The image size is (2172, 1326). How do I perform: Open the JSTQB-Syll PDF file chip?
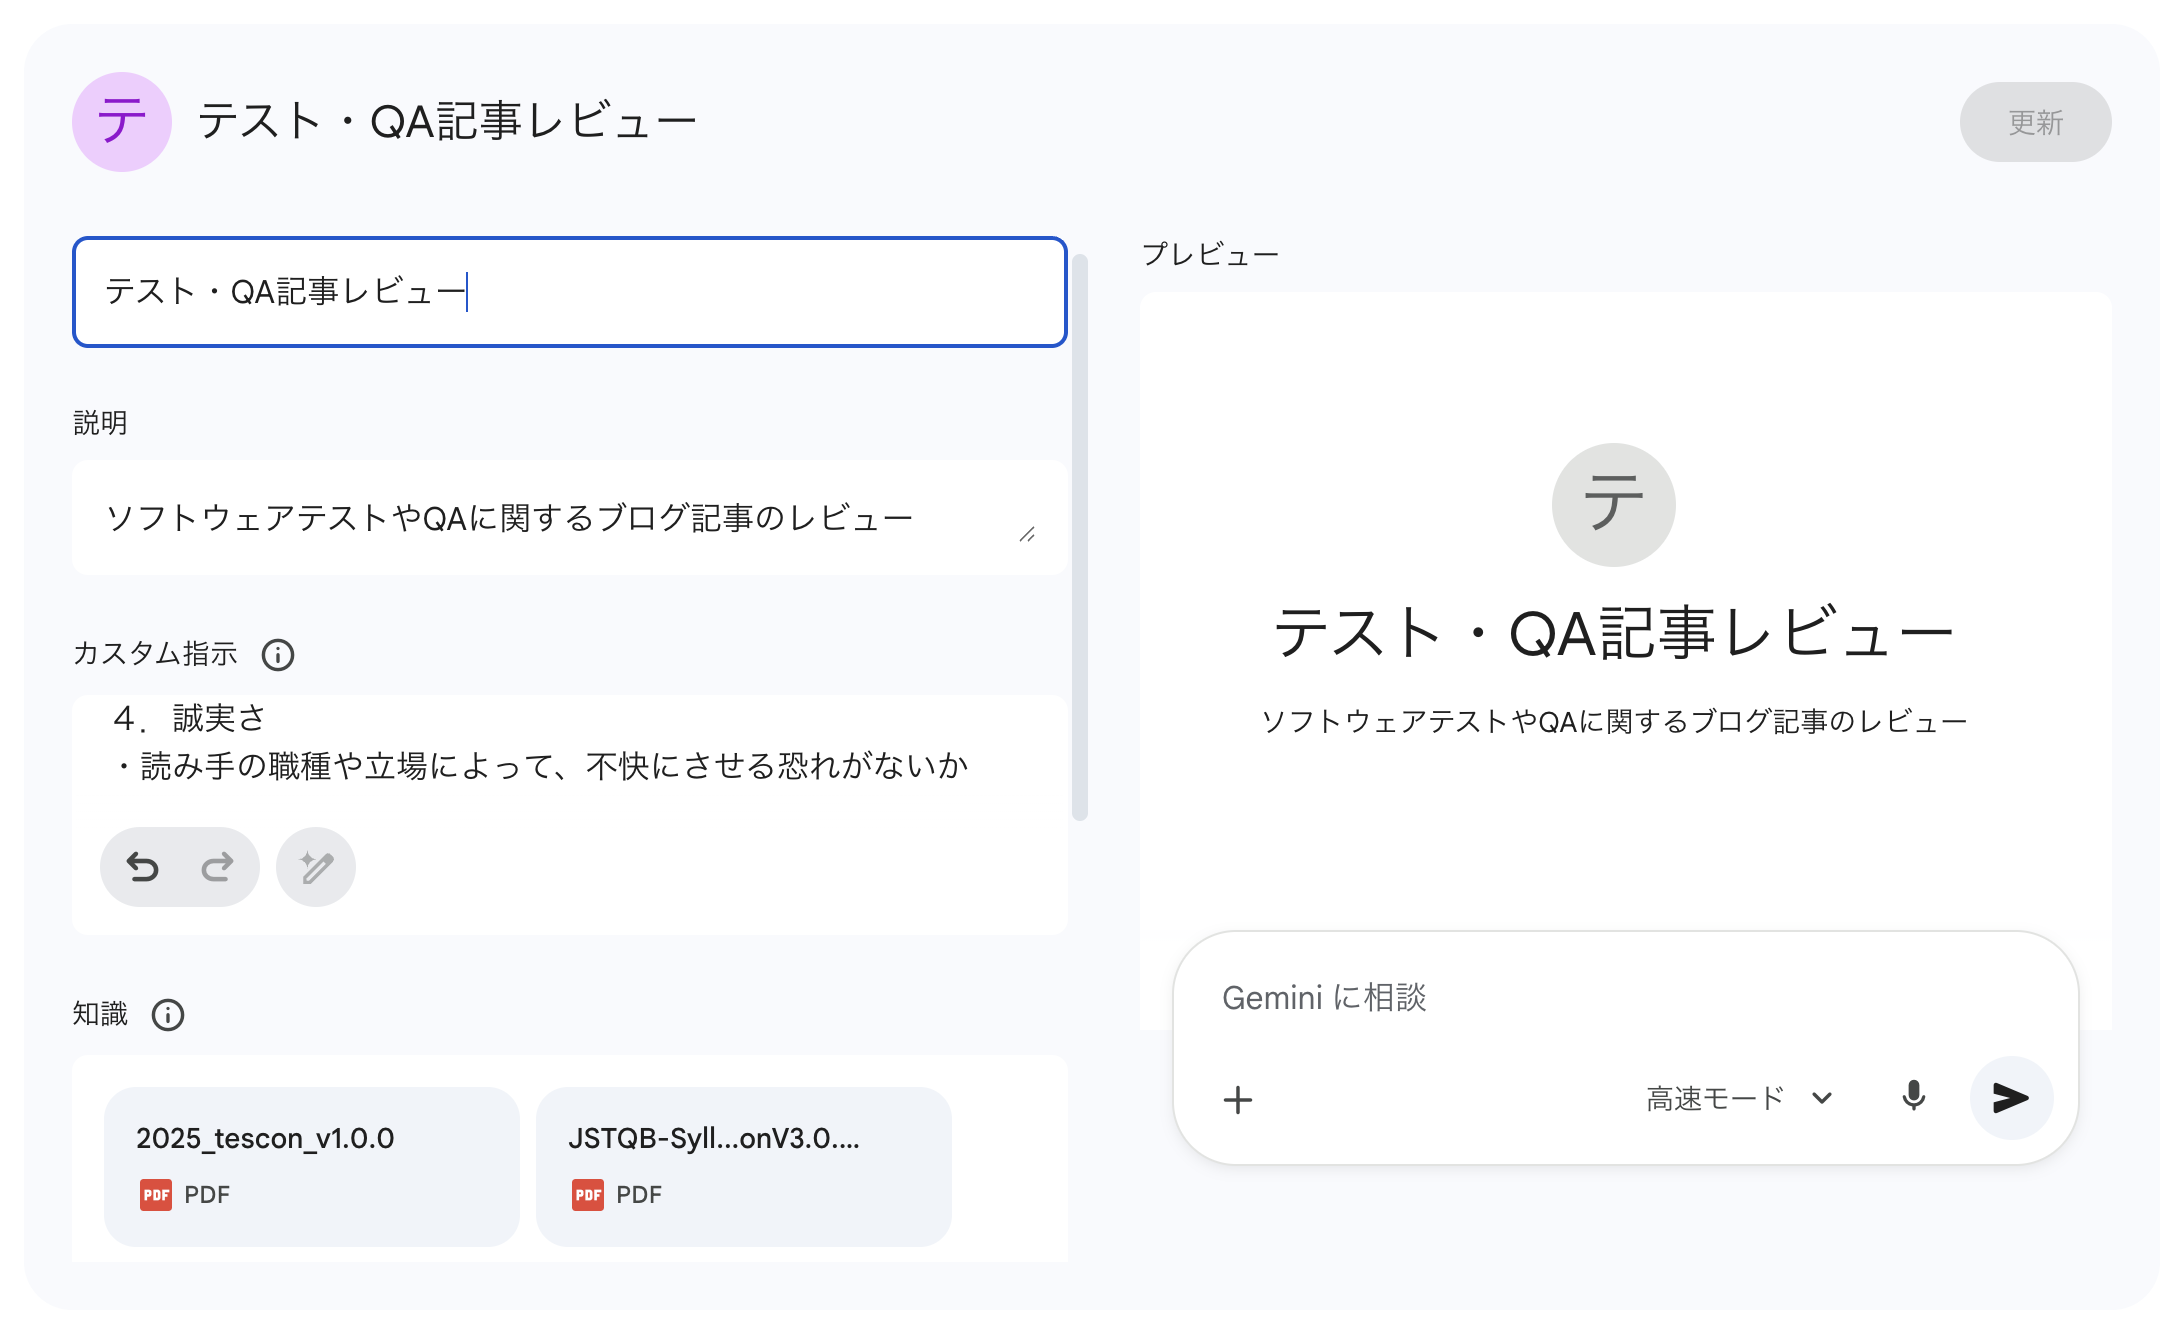(743, 1165)
